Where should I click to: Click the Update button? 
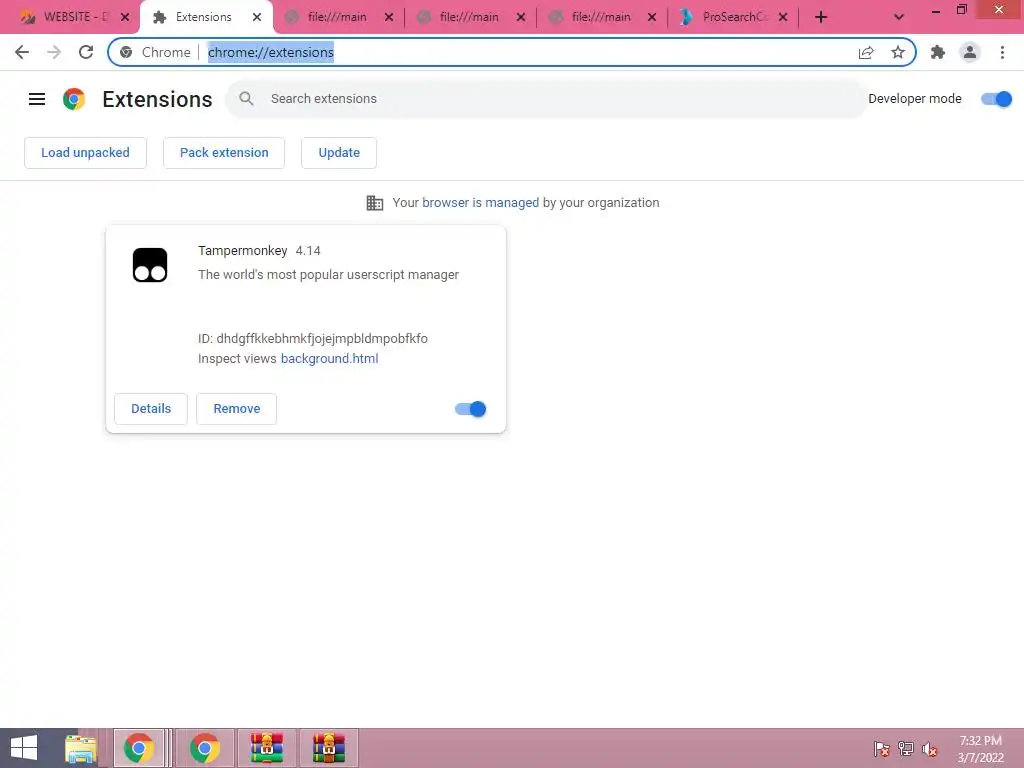pyautogui.click(x=339, y=153)
